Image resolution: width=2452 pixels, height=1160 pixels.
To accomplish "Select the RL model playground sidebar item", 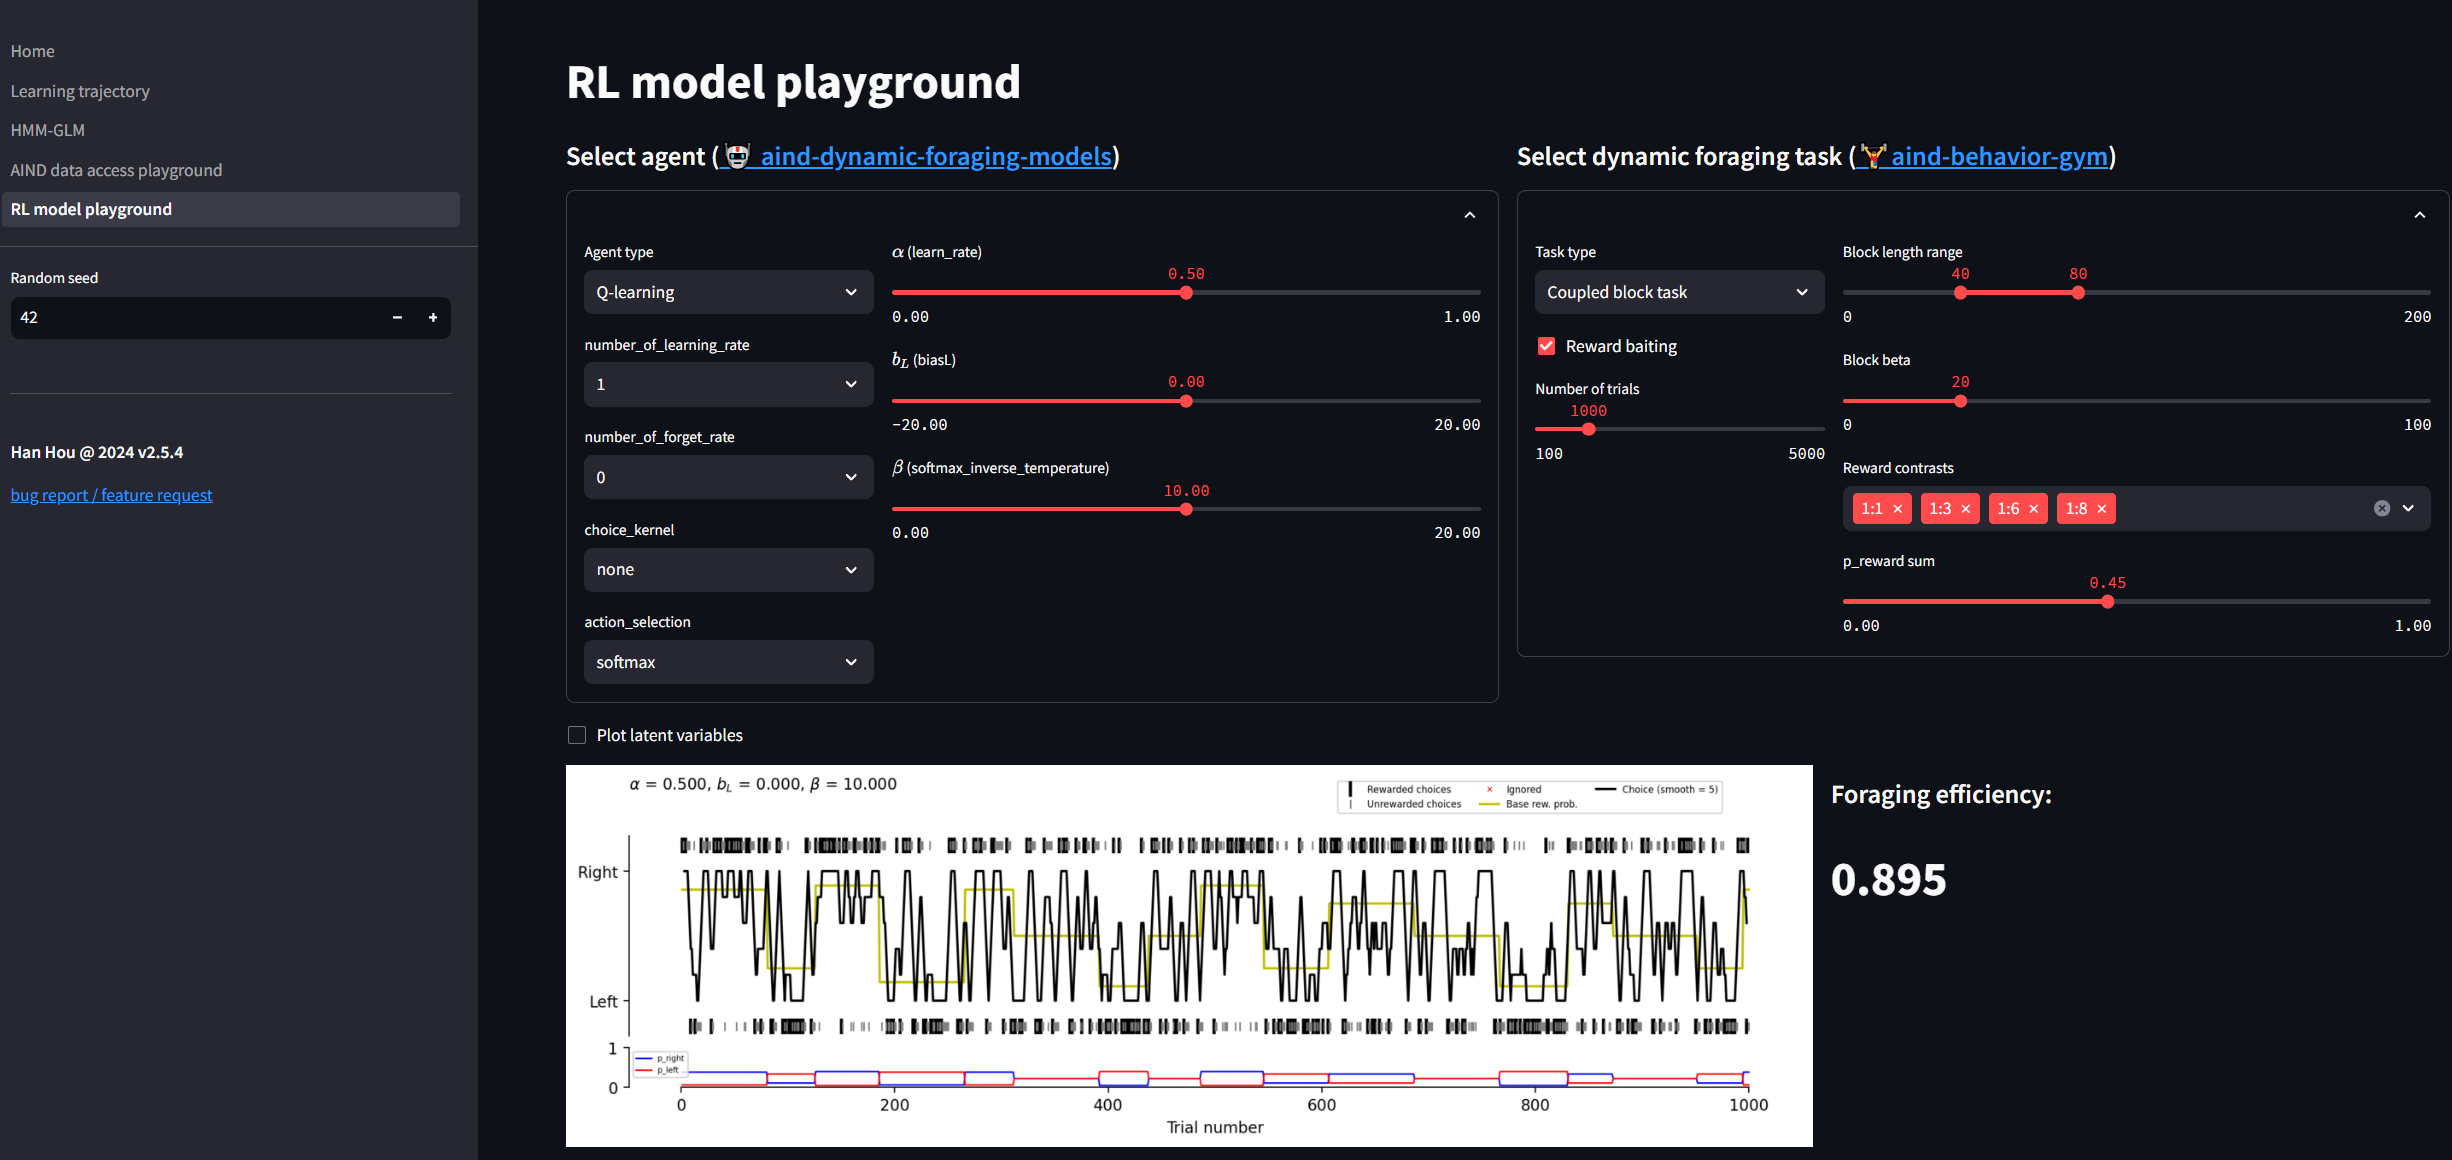I will (x=231, y=209).
